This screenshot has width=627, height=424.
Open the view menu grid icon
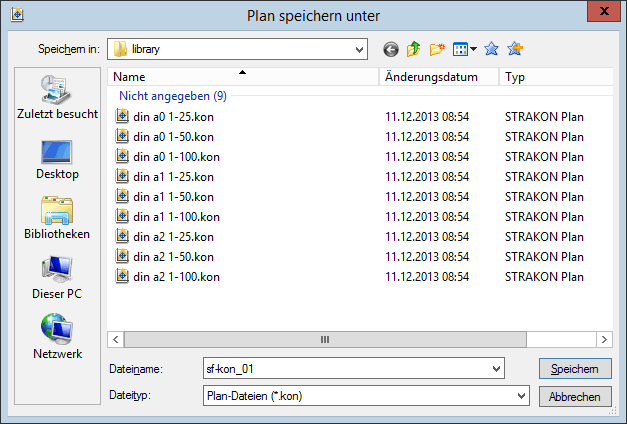pos(464,49)
